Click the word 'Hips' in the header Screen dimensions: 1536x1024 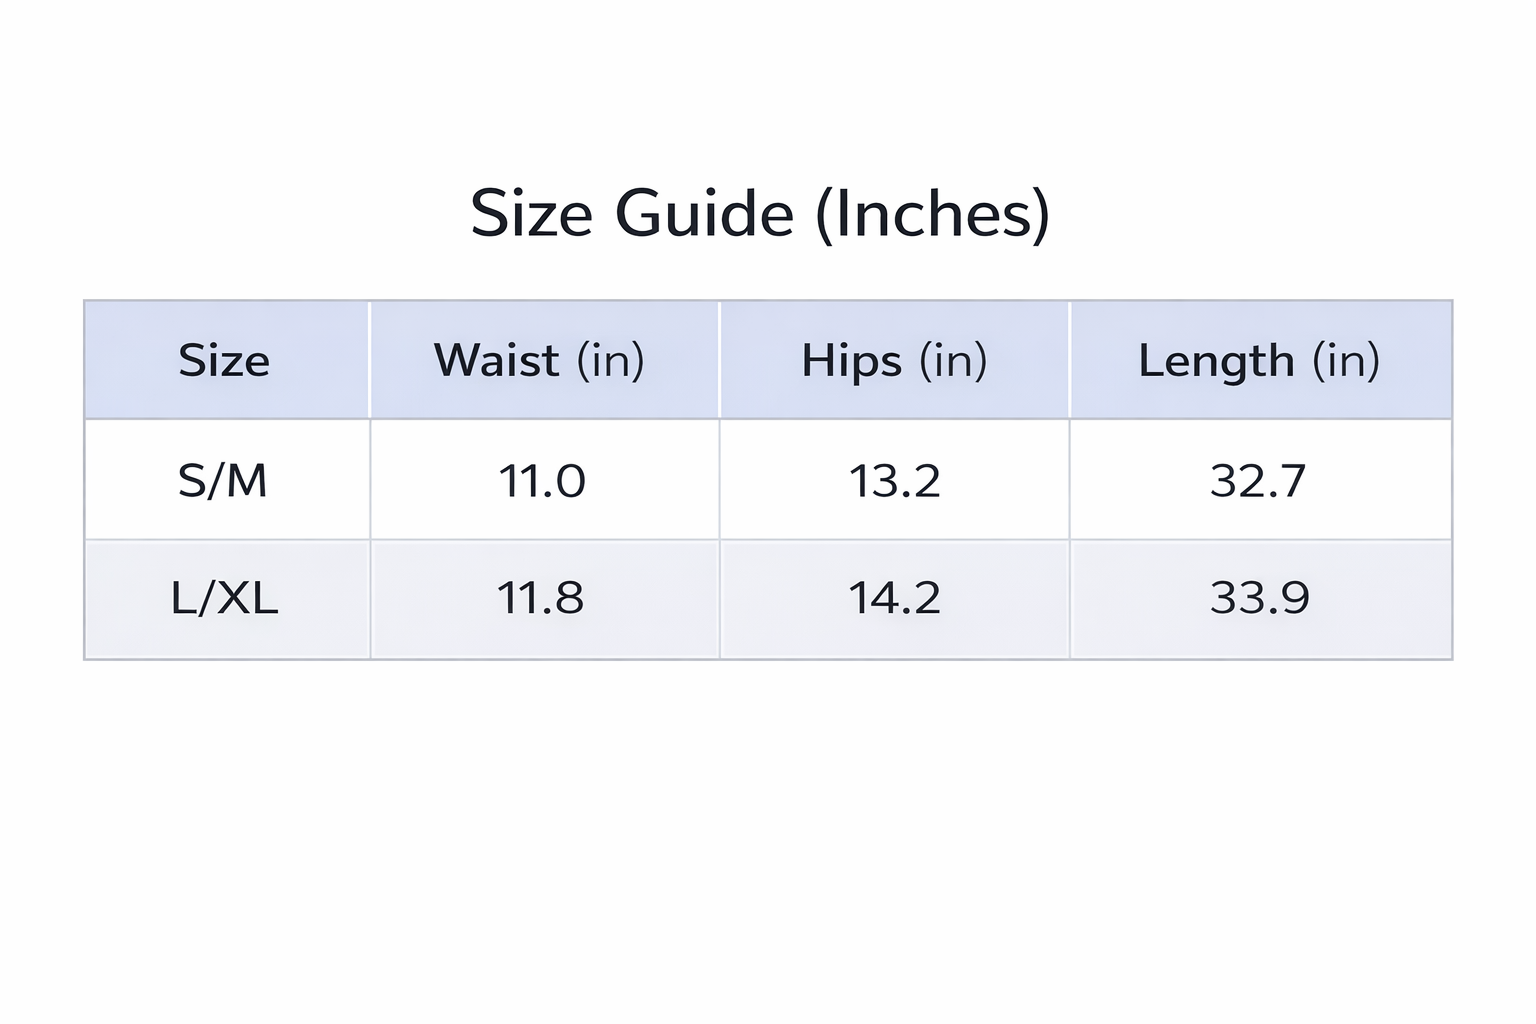pos(851,360)
